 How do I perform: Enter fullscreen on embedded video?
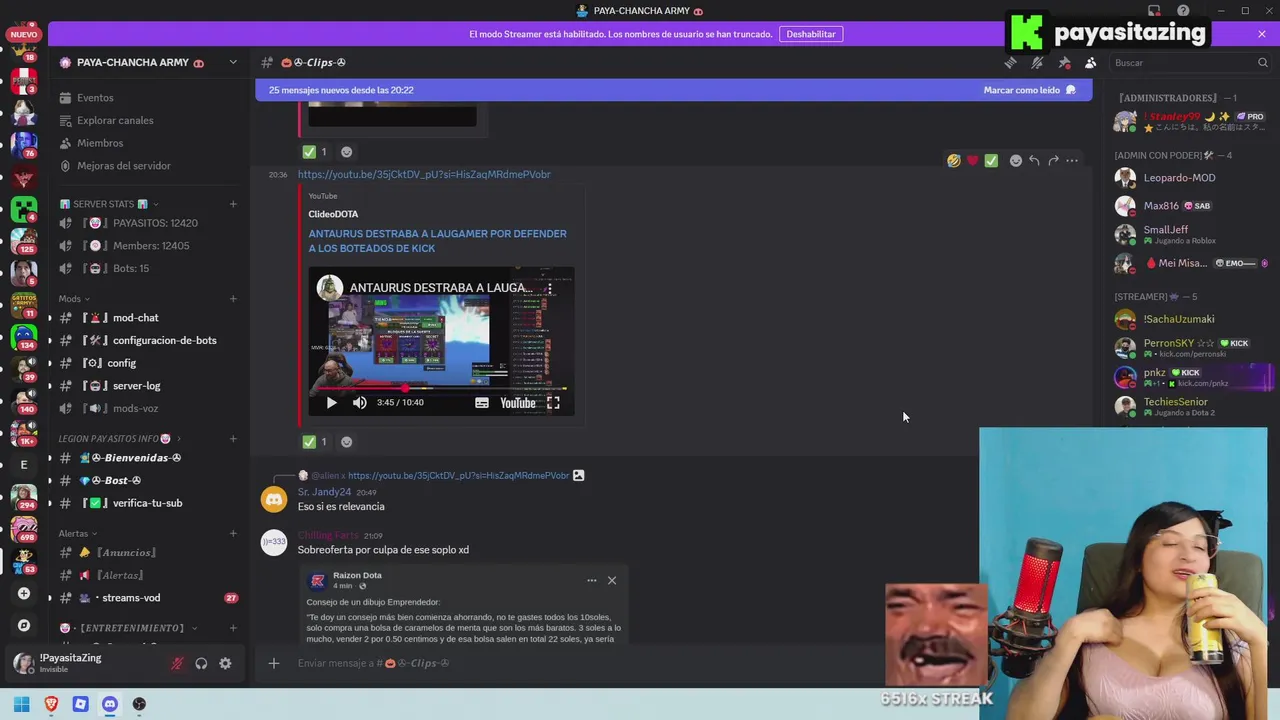(553, 403)
